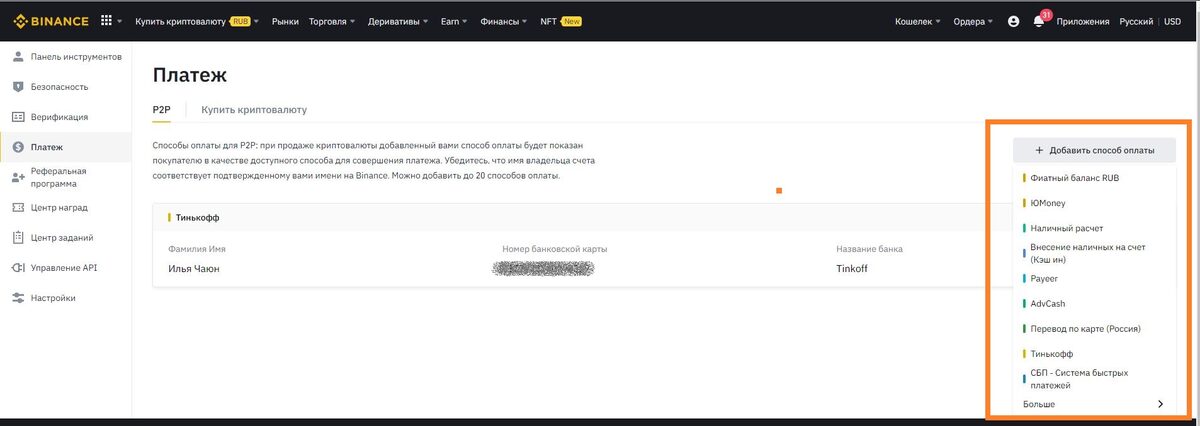Click the Настройки sliders icon
This screenshot has width=1200, height=426.
click(18, 298)
